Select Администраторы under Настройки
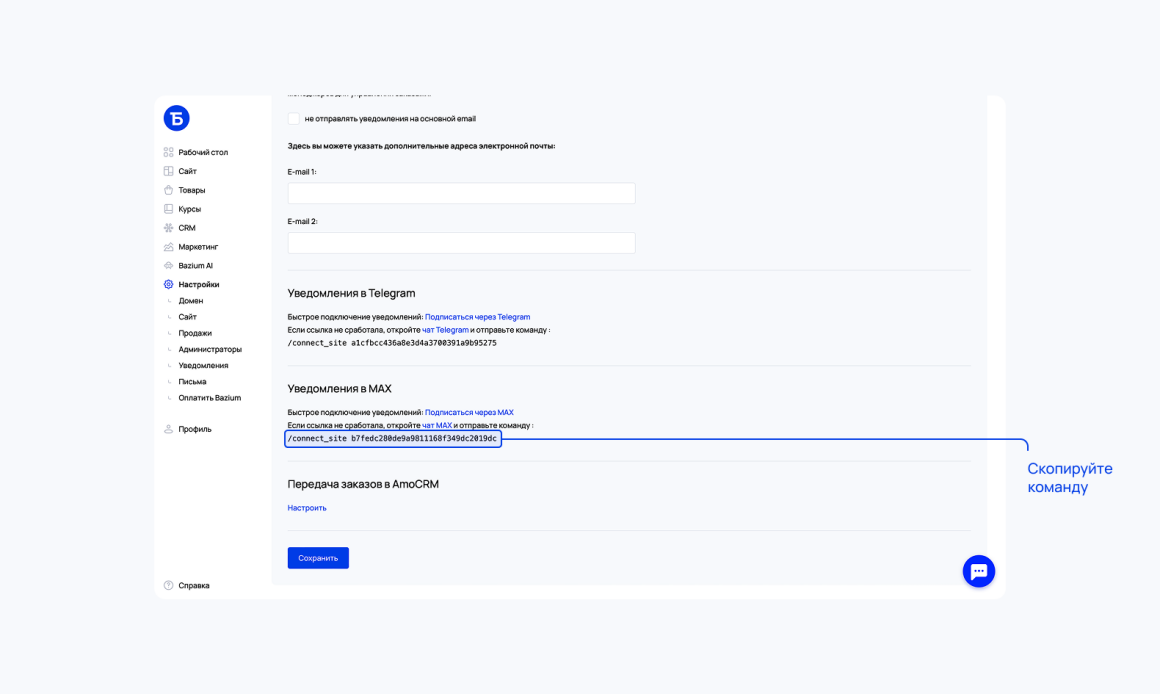This screenshot has width=1160, height=694. pyautogui.click(x=210, y=349)
